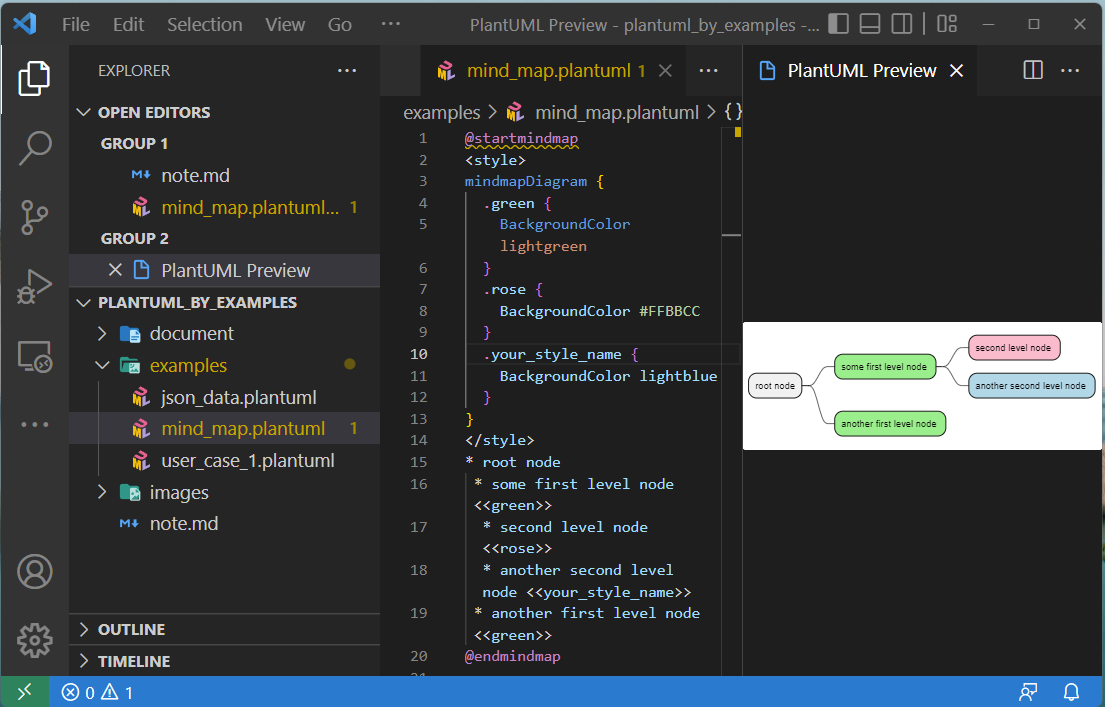
Task: Open notifications bell in status bar
Action: click(1071, 692)
